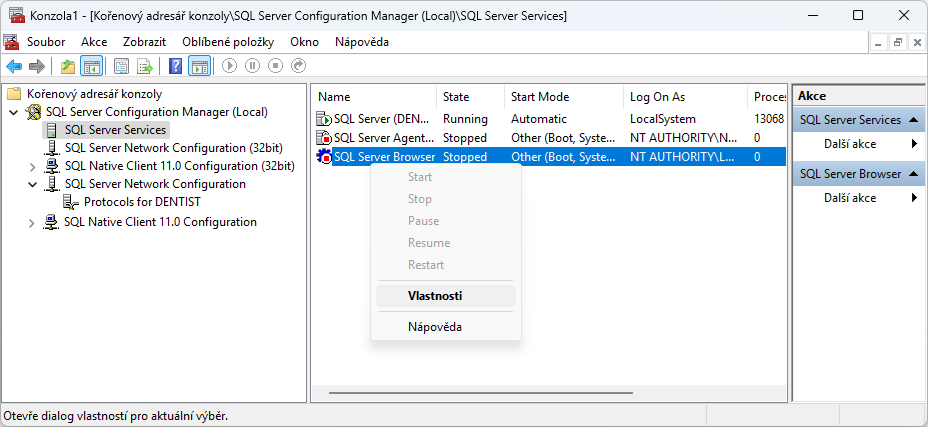Expand SQL Native Client 11.0 Configuration (32bit)

(33, 166)
